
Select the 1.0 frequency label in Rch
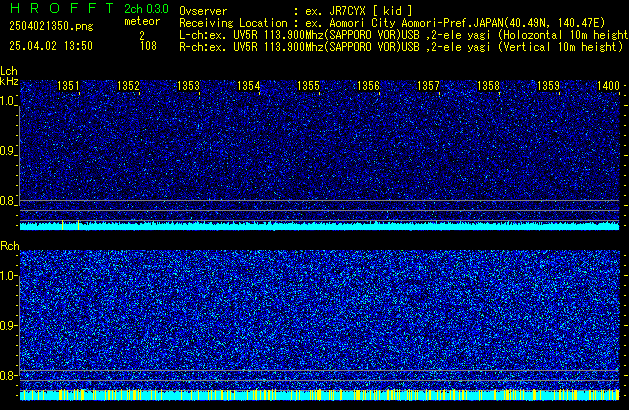[7, 276]
